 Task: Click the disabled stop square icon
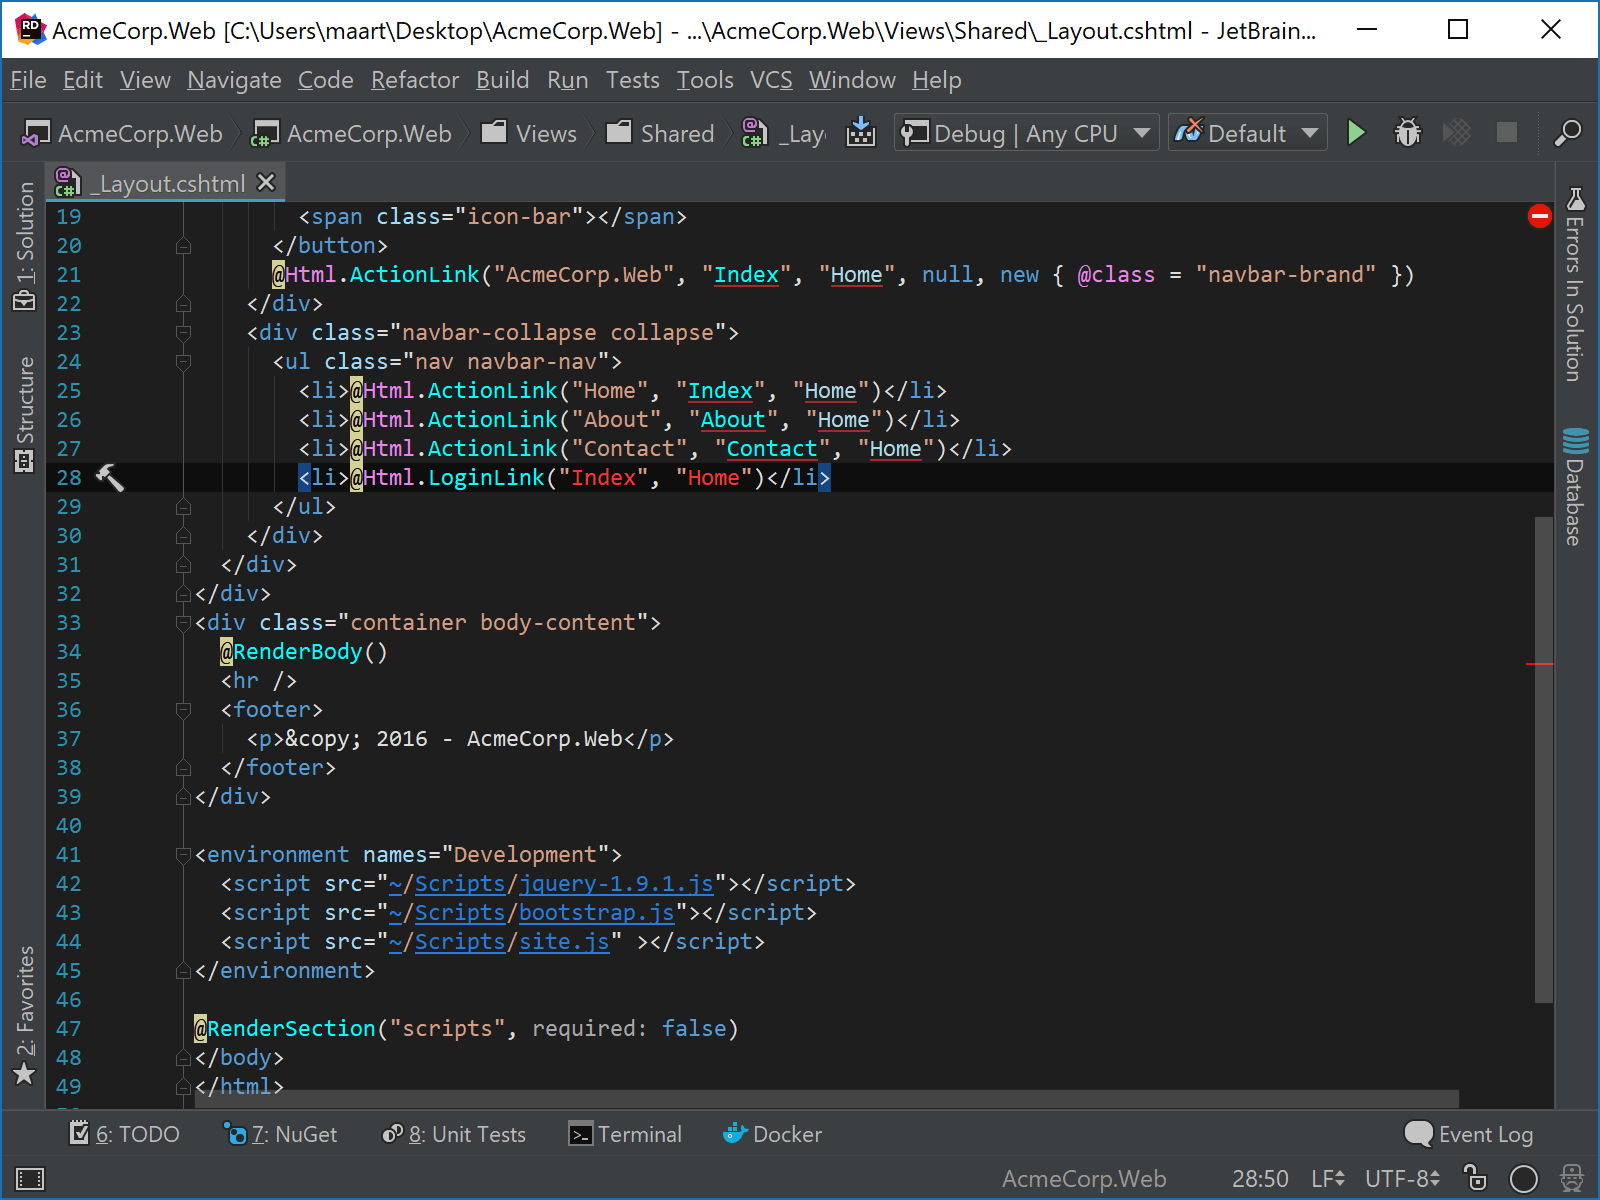point(1507,132)
